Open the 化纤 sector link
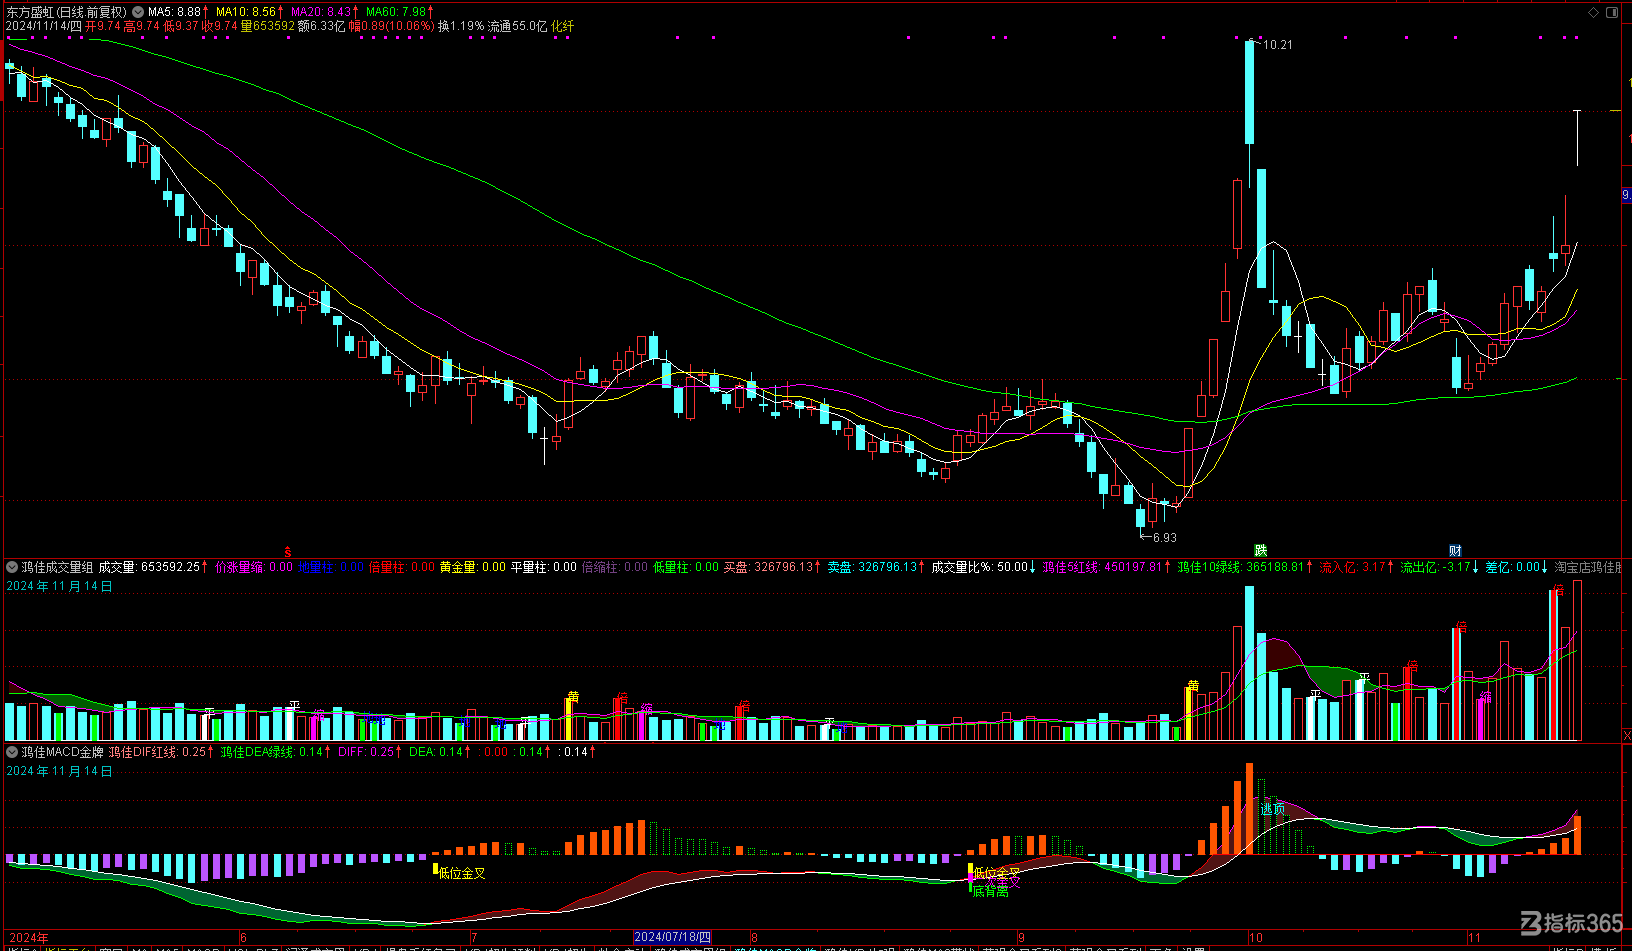Viewport: 1632px width, 951px height. tap(563, 26)
